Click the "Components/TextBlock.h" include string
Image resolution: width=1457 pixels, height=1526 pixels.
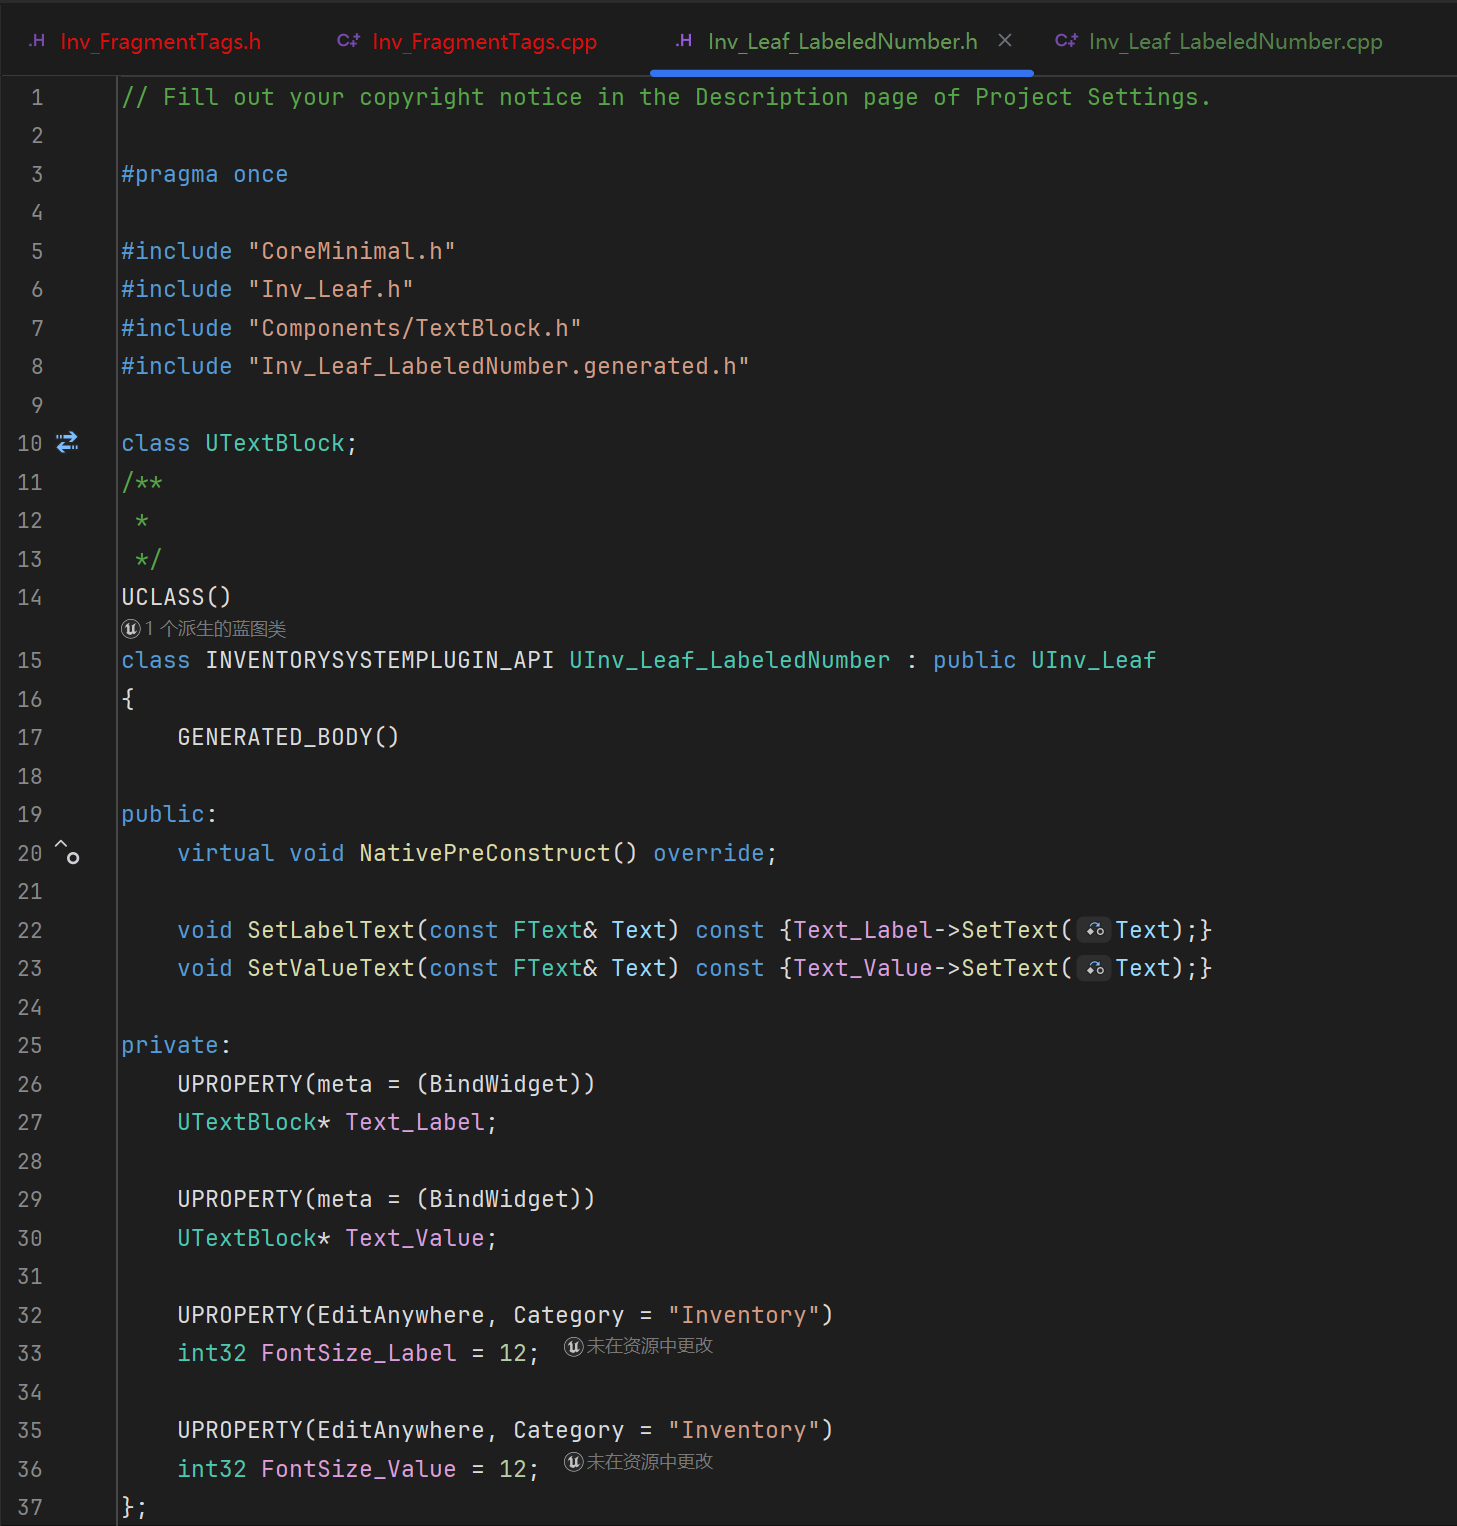point(415,328)
